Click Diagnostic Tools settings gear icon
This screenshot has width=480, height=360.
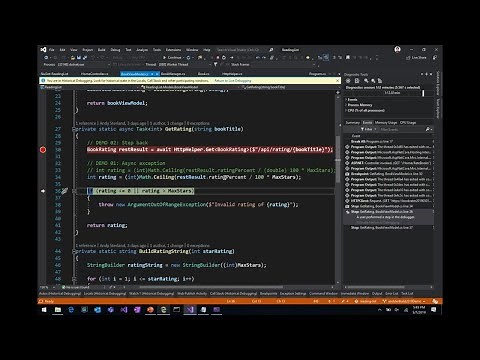tap(348, 81)
